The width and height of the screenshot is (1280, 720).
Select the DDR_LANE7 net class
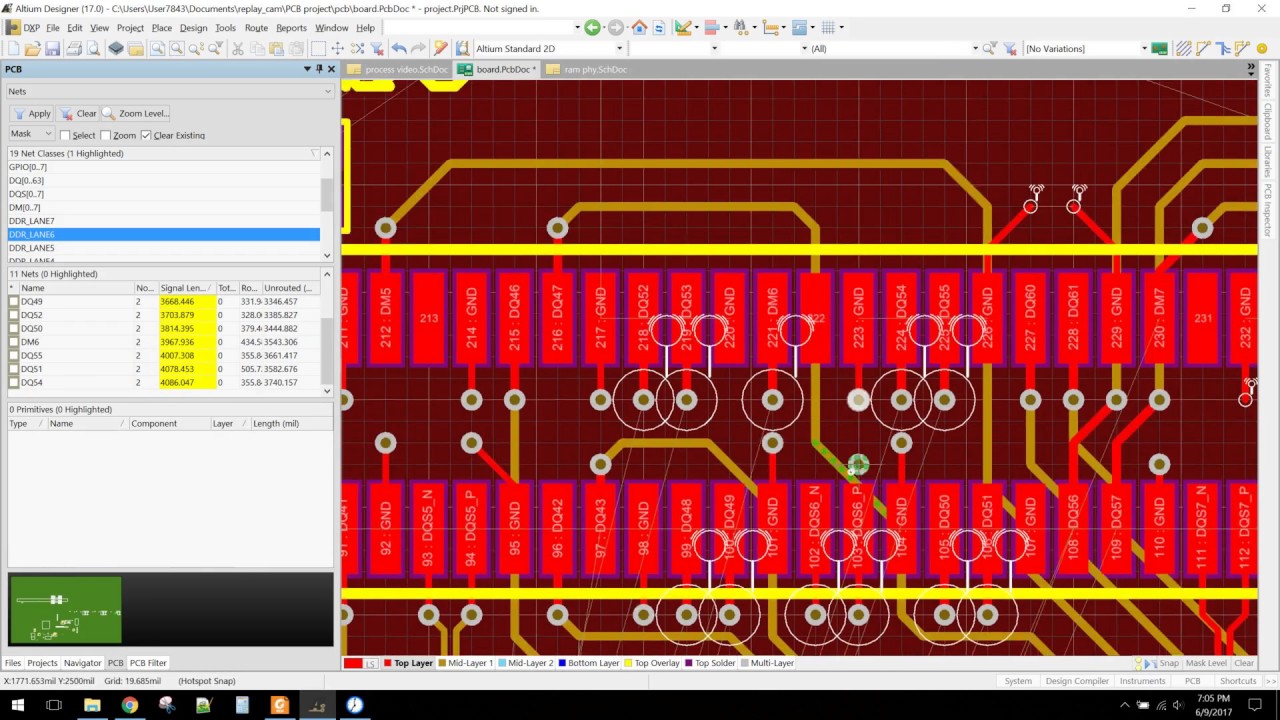click(164, 221)
